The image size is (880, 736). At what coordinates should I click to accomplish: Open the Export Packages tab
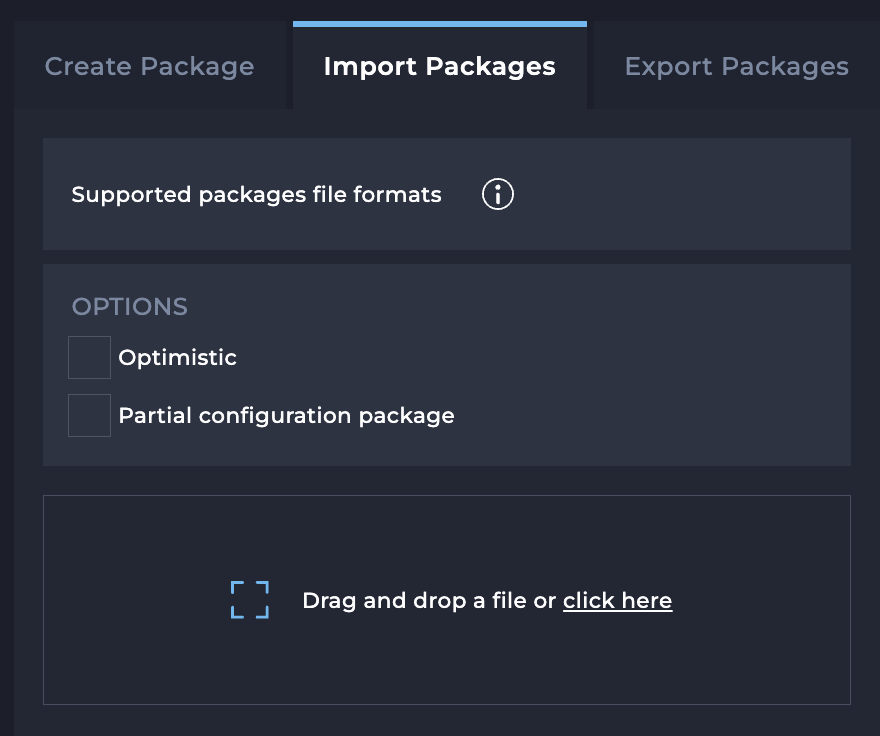736,66
